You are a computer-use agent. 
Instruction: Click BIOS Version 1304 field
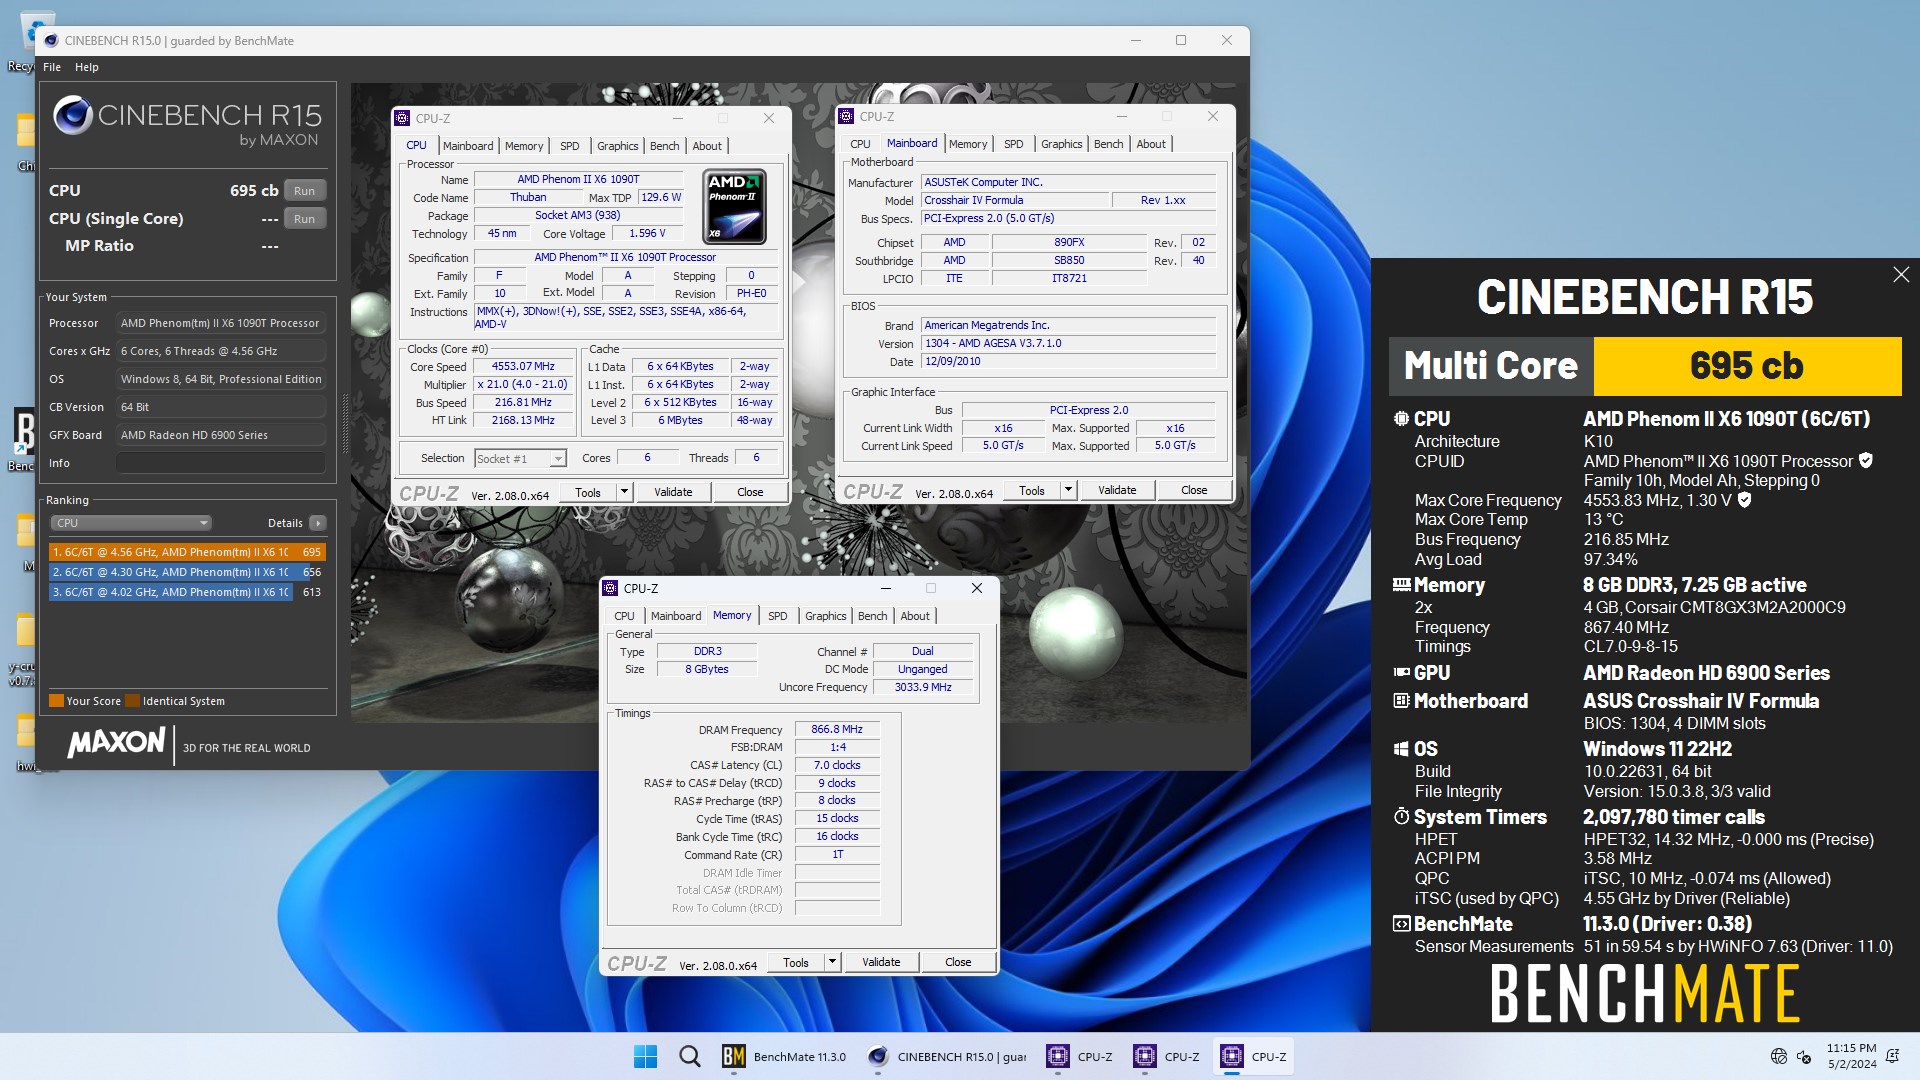click(x=1068, y=343)
